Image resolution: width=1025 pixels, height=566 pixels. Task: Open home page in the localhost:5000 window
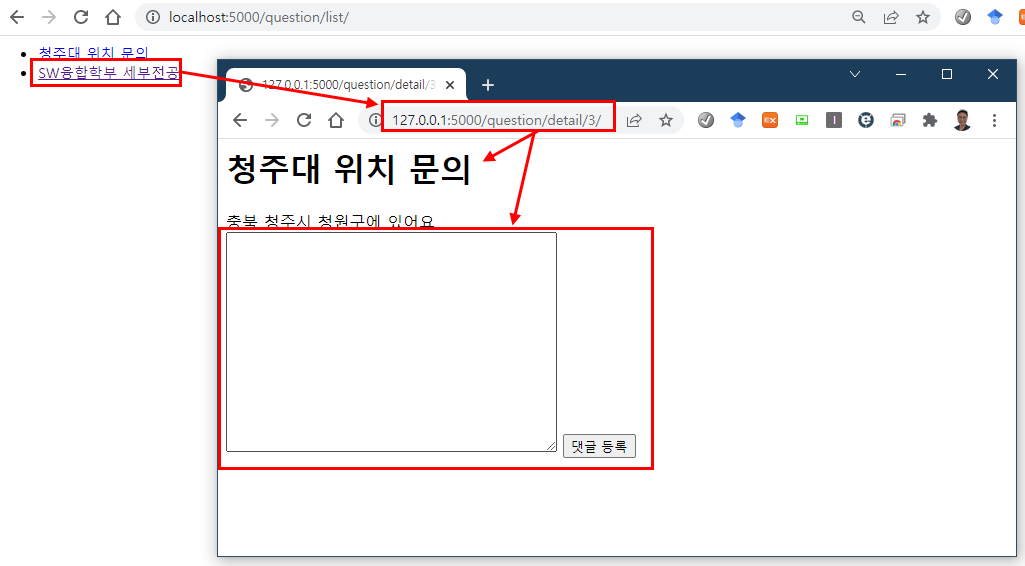click(113, 17)
